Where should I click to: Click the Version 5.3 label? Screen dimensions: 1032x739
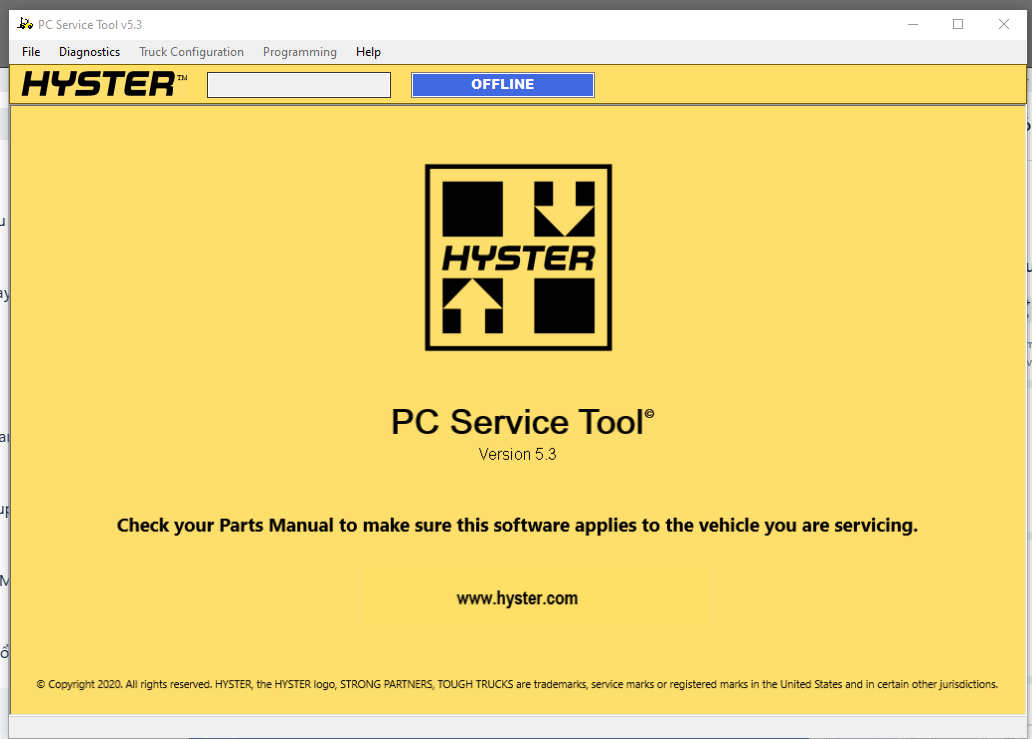pyautogui.click(x=517, y=454)
